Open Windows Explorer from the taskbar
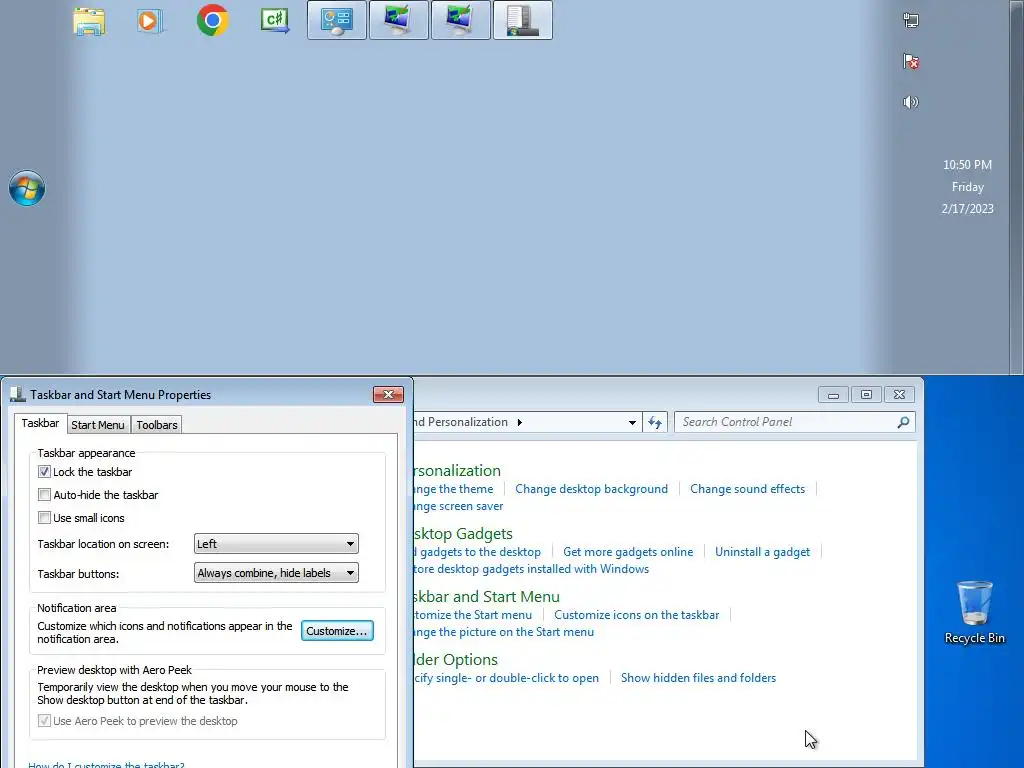This screenshot has height=768, width=1024. [89, 21]
